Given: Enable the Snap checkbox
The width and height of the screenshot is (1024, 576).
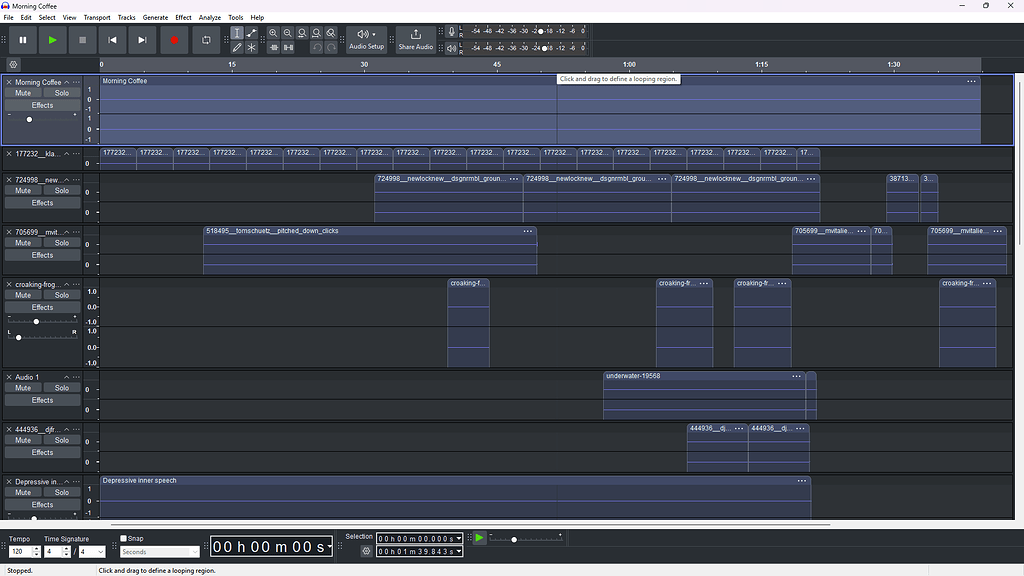Looking at the screenshot, I should click(x=122, y=538).
